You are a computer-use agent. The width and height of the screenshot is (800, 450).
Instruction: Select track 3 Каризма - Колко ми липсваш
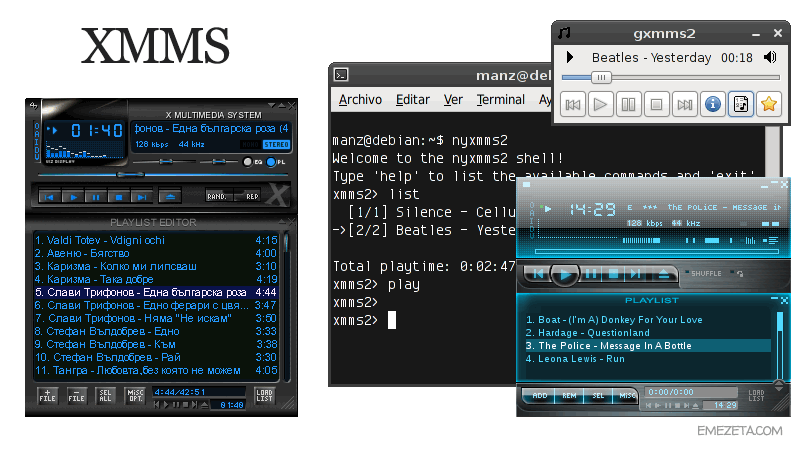tap(156, 266)
